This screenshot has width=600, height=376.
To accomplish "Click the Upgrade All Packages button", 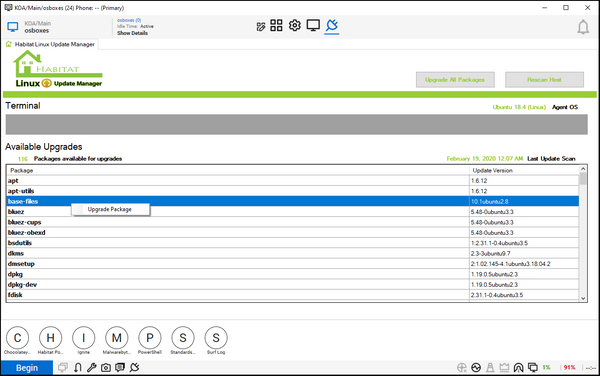I will 455,80.
